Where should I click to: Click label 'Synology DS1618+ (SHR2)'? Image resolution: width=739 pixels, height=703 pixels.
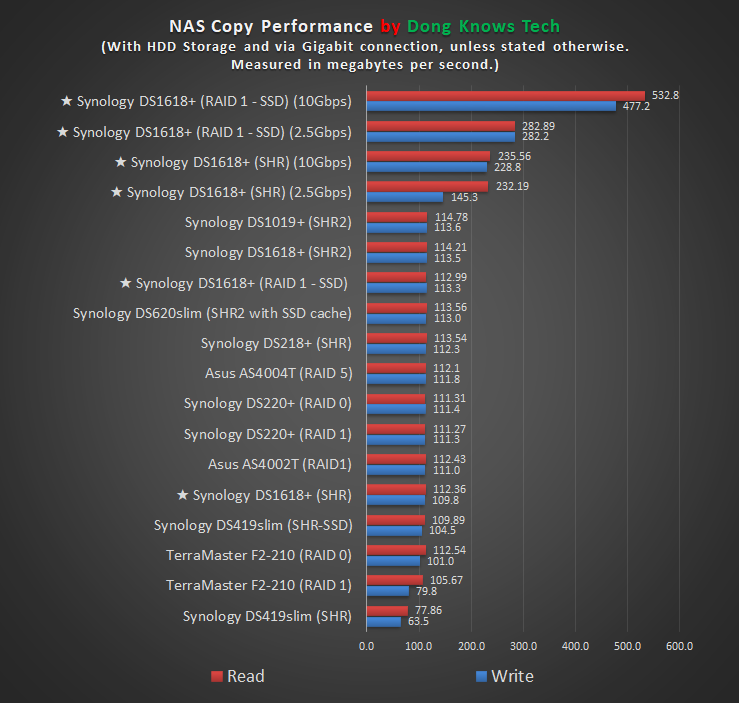[x=268, y=253]
